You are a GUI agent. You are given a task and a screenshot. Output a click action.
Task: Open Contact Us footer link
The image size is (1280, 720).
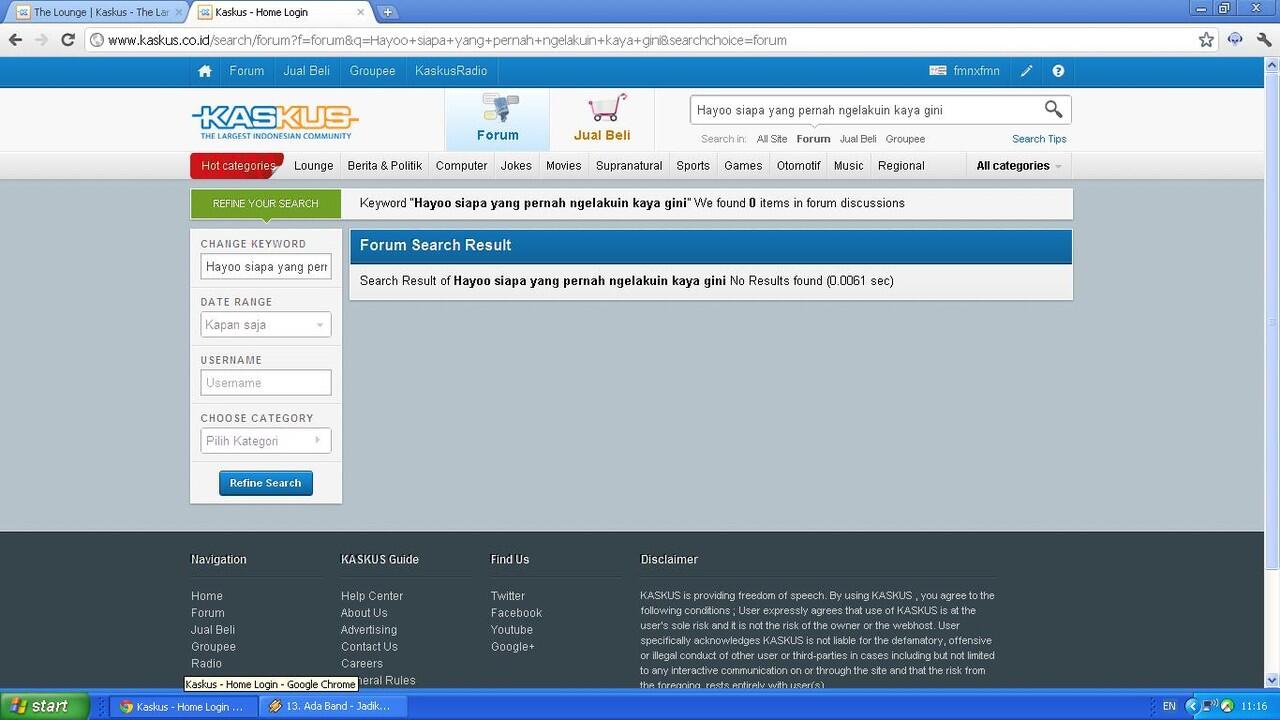tap(369, 647)
